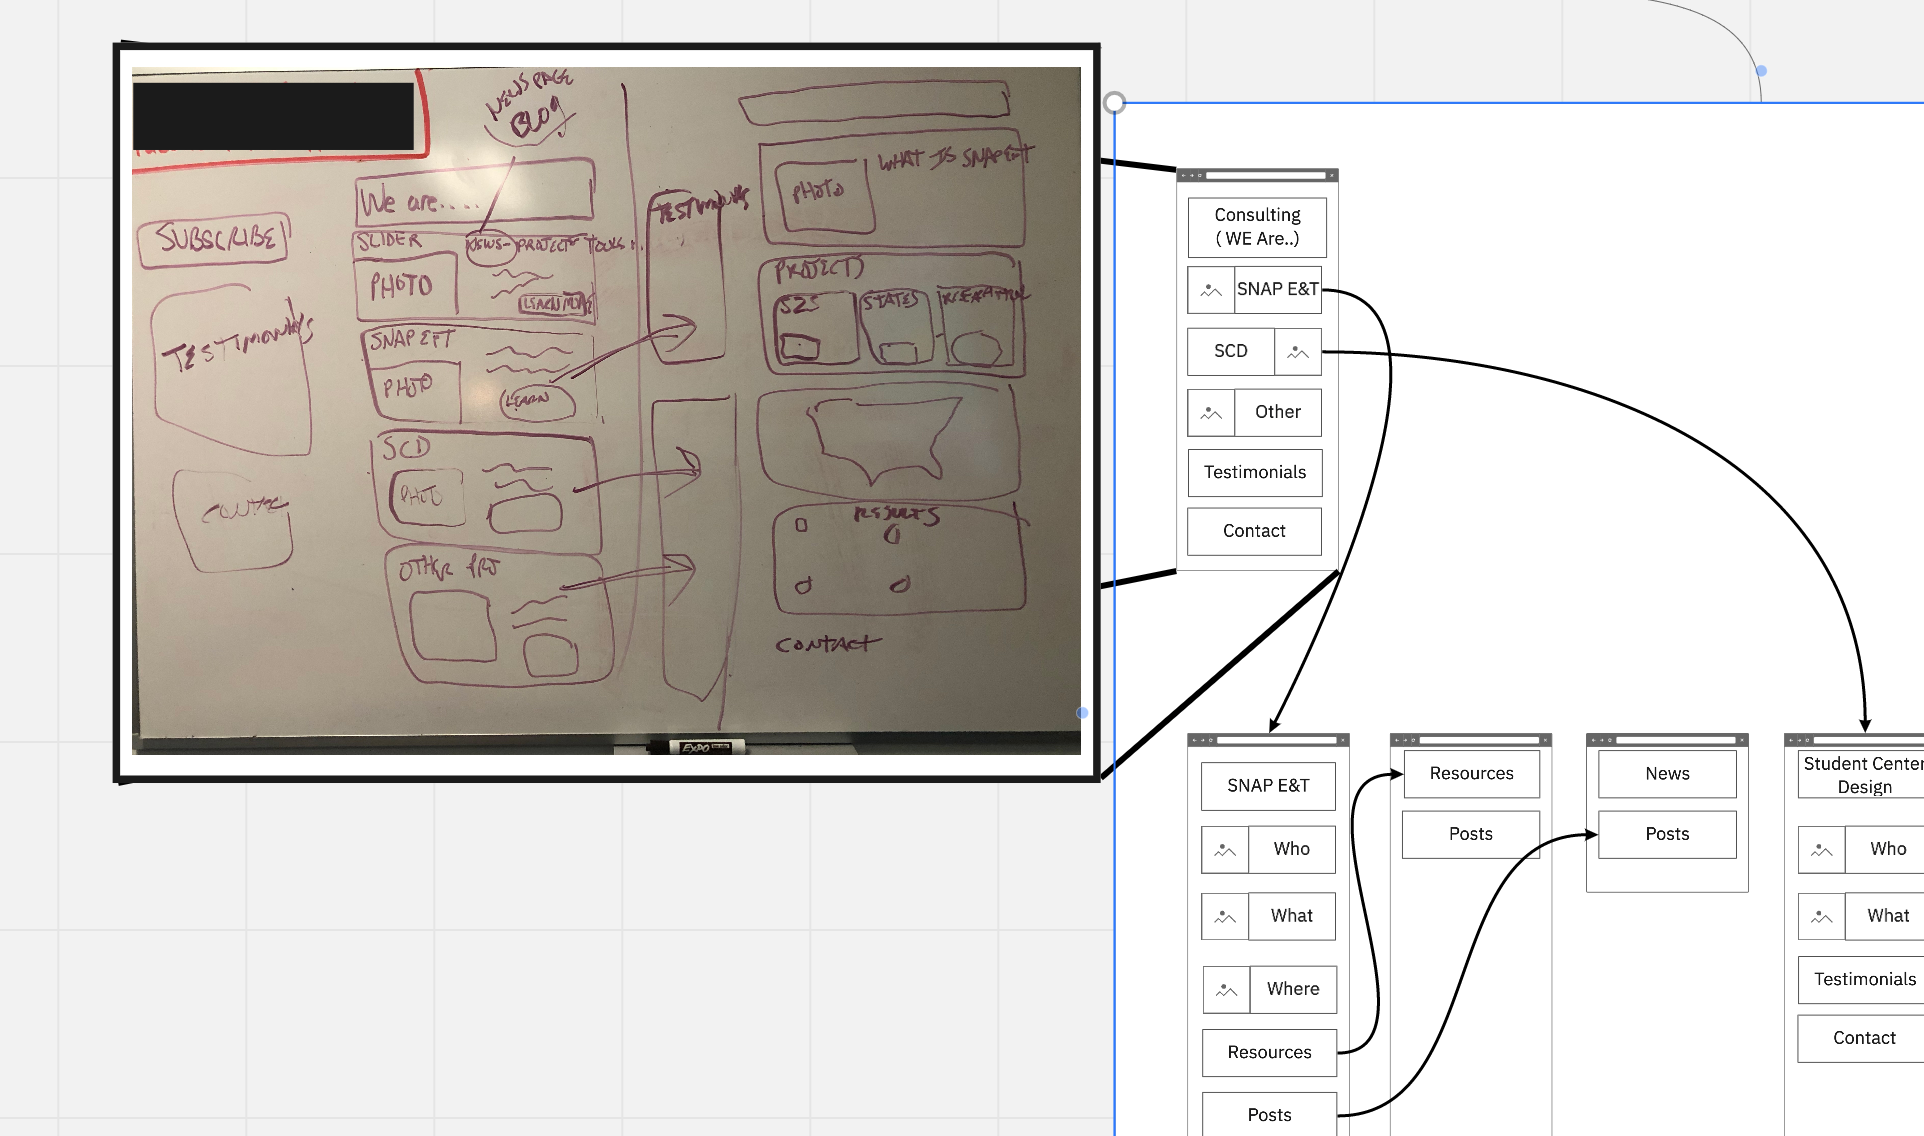Select image placeholder next to Other box
This screenshot has height=1136, width=1924.
[1211, 413]
